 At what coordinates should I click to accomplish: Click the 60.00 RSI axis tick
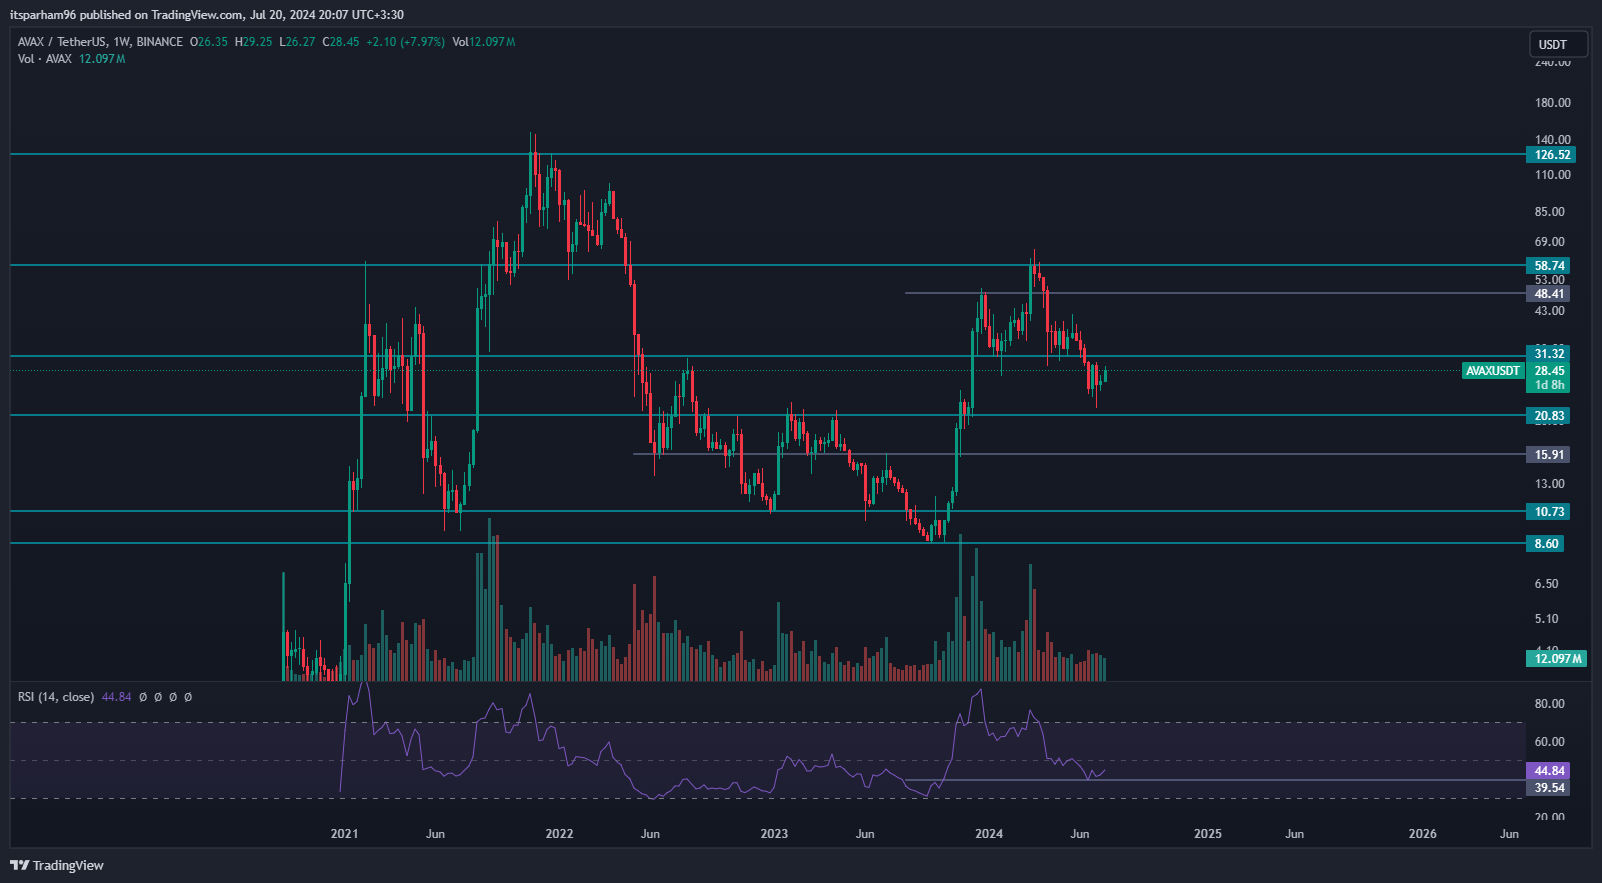(1549, 742)
